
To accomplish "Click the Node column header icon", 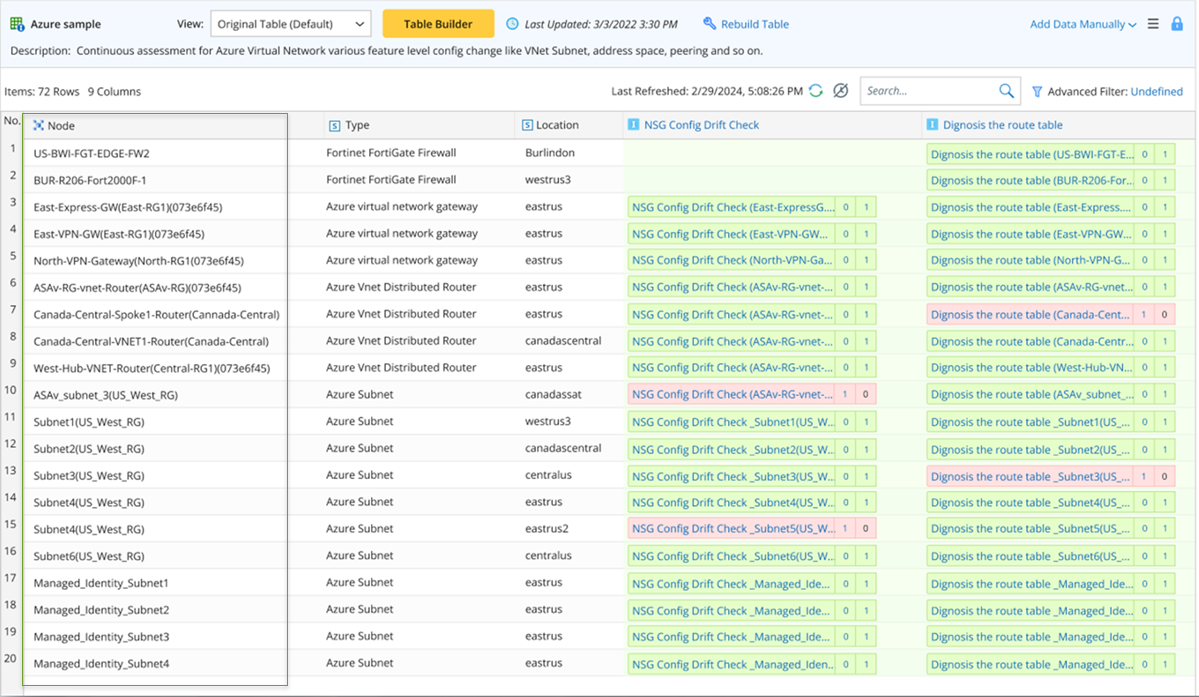I will [x=38, y=125].
